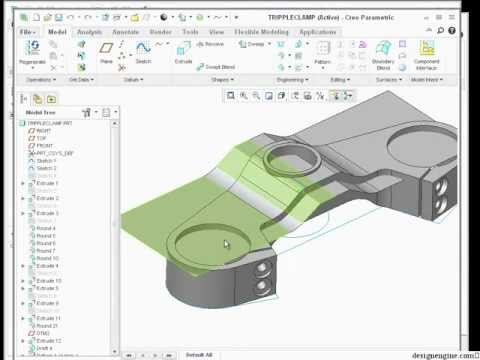Click the search magnifier icon near help

(440, 31)
